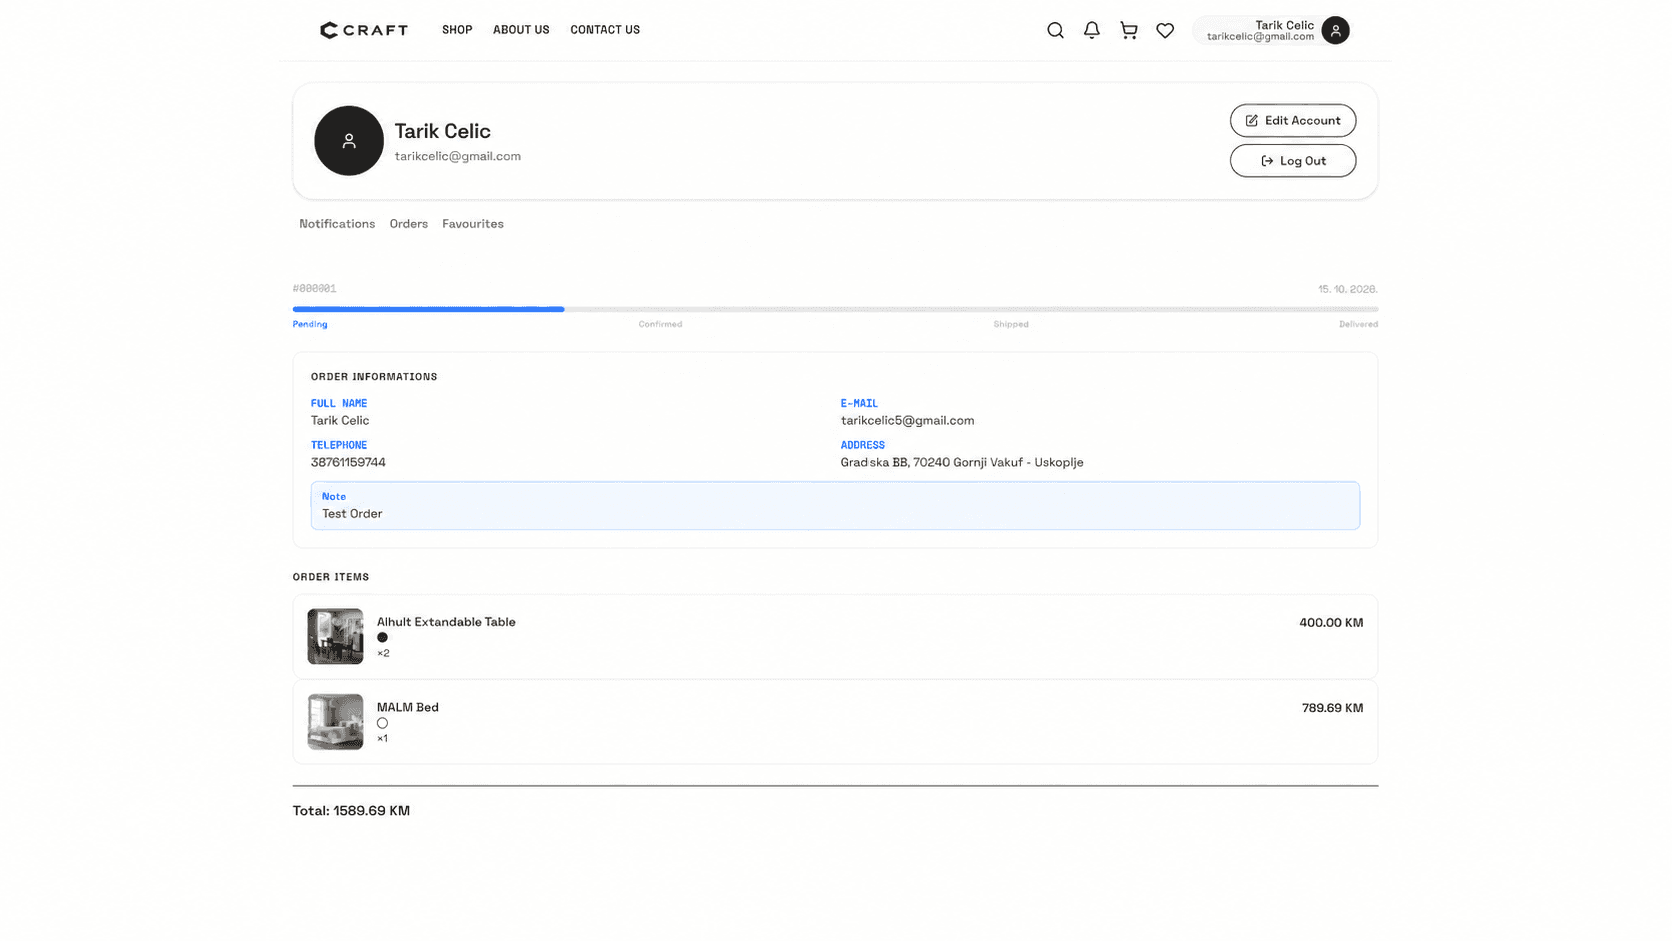Click the CRAFT logo

363,30
